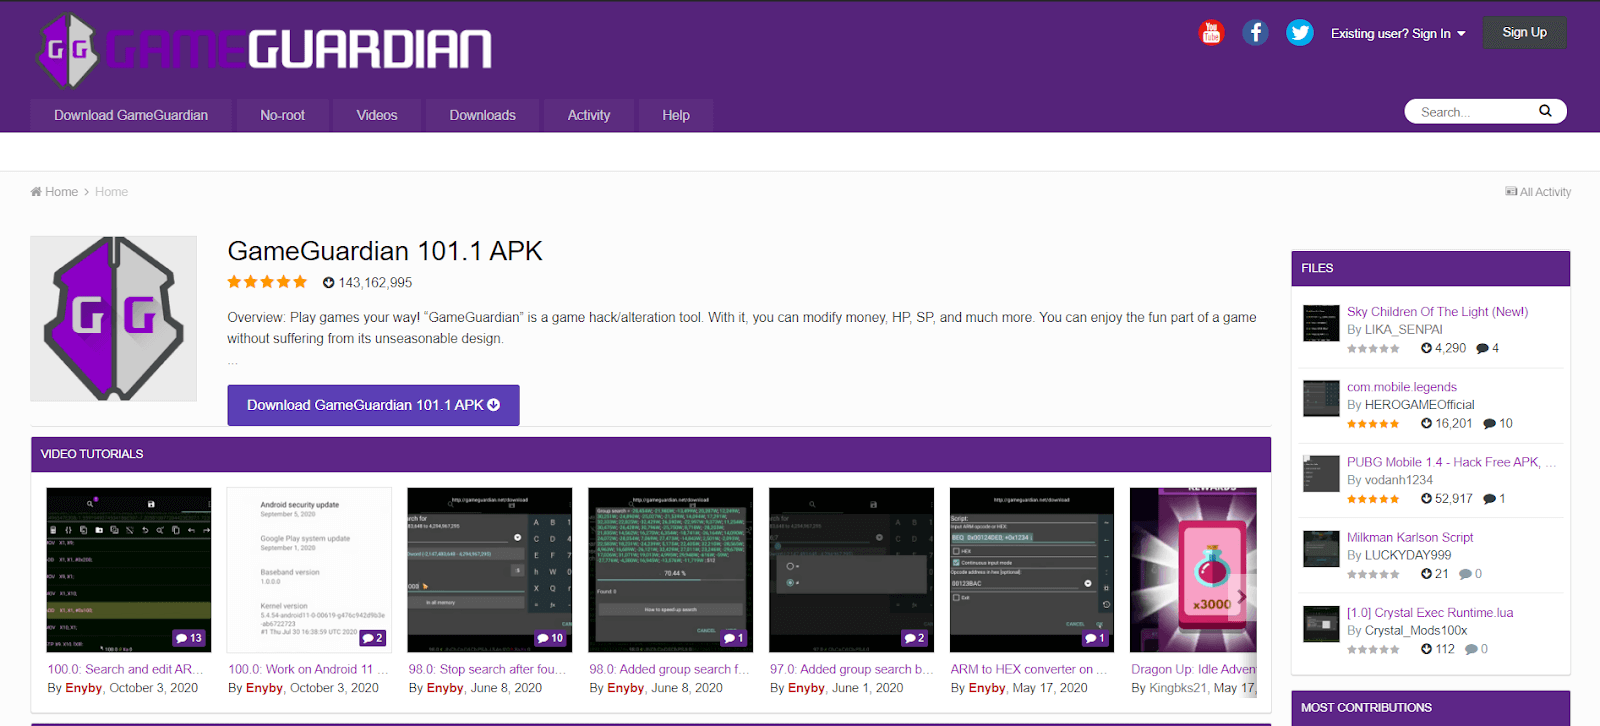This screenshot has height=726, width=1600.
Task: Click the five-star rating under GameGuardian 101.1 APK
Action: [x=267, y=282]
